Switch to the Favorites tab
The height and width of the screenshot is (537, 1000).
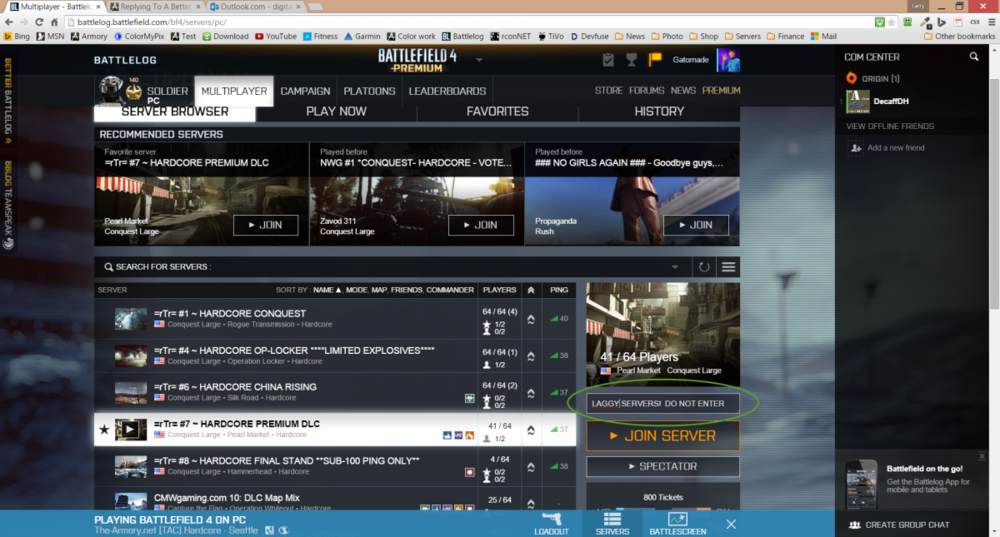click(x=497, y=112)
